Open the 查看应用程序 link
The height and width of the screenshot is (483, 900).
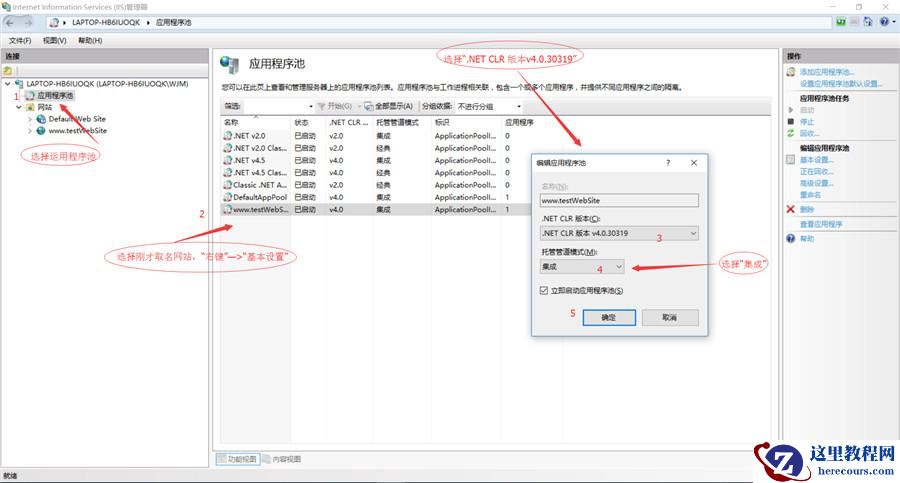(821, 224)
